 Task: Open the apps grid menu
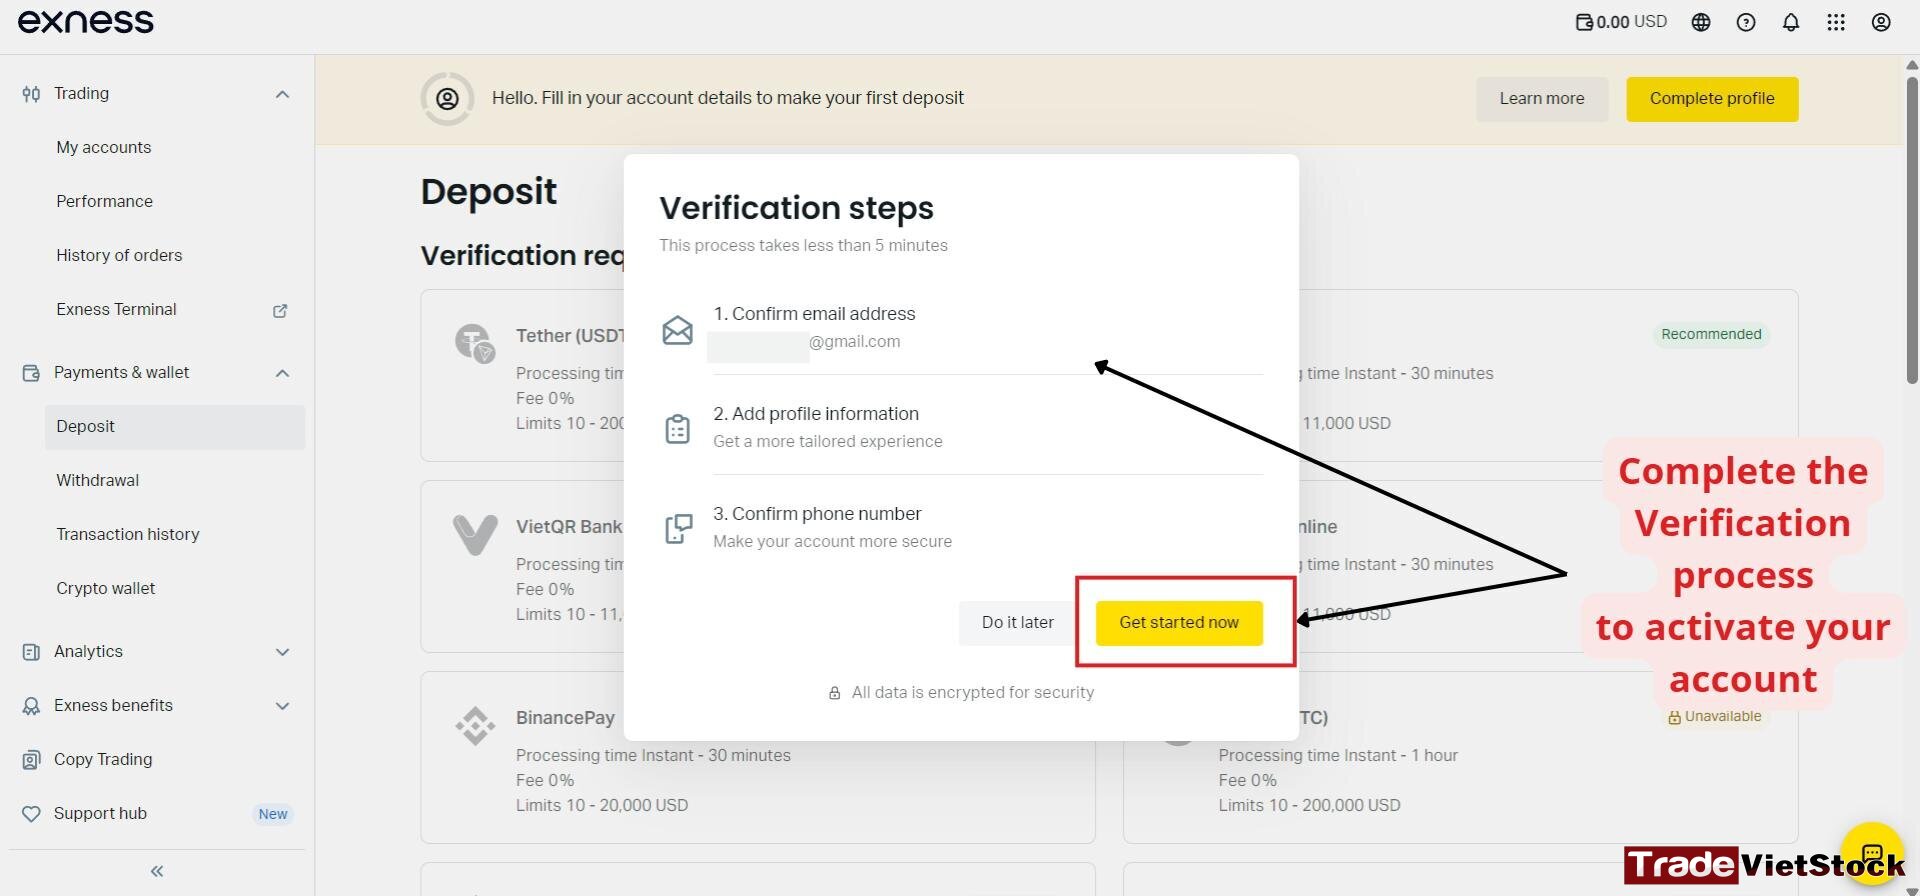1836,22
